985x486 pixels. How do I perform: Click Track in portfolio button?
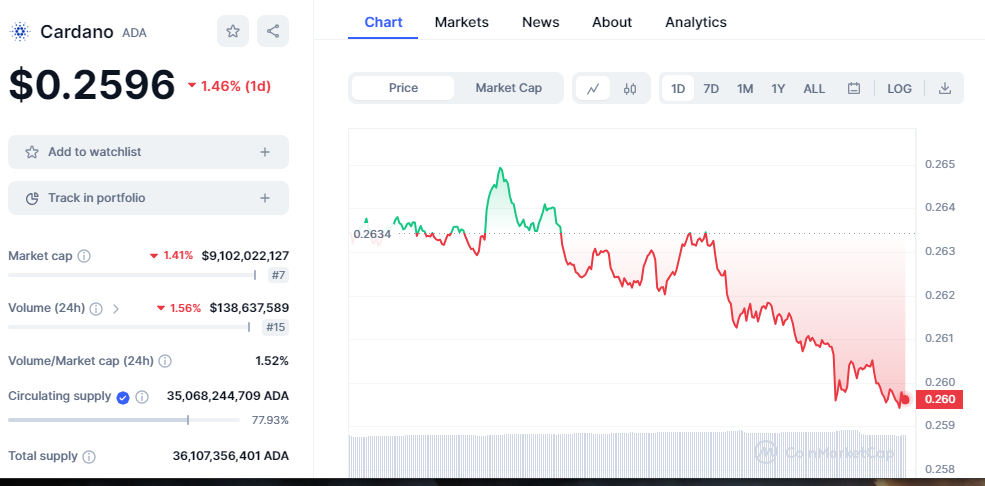tap(148, 198)
